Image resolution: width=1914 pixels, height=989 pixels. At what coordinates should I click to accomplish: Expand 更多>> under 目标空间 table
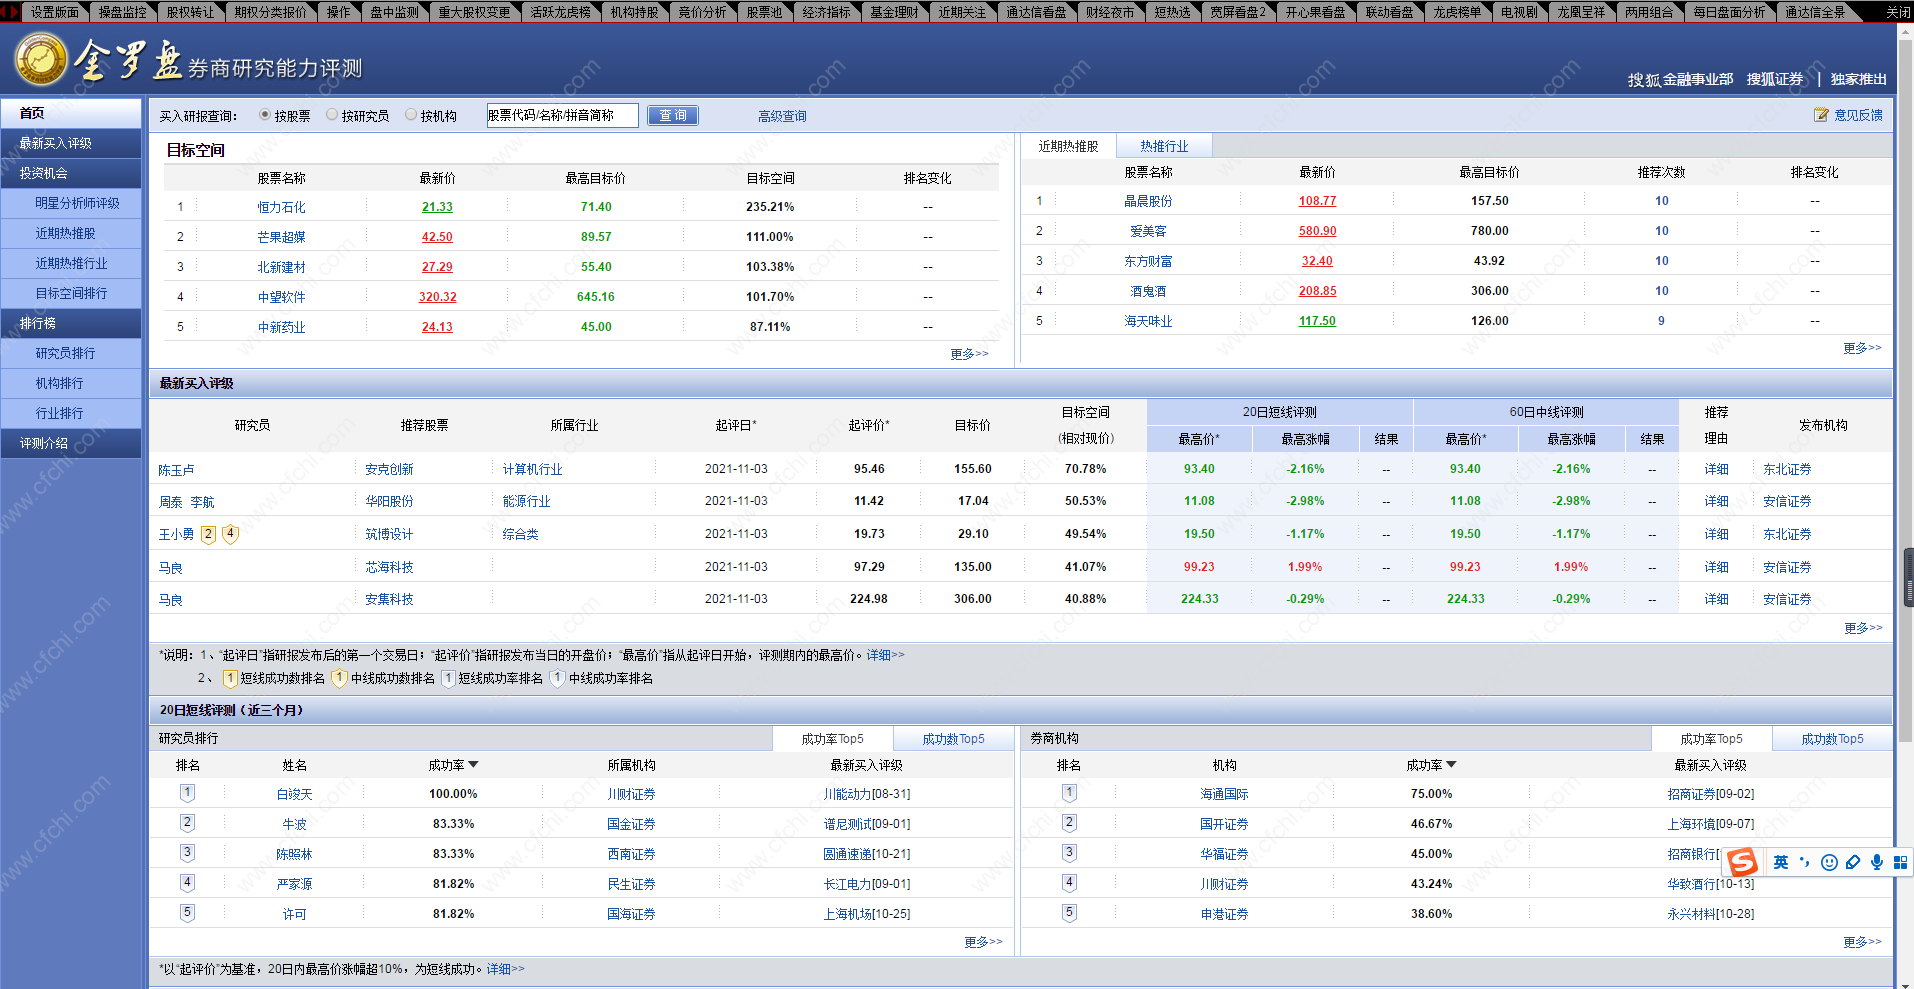coord(969,354)
